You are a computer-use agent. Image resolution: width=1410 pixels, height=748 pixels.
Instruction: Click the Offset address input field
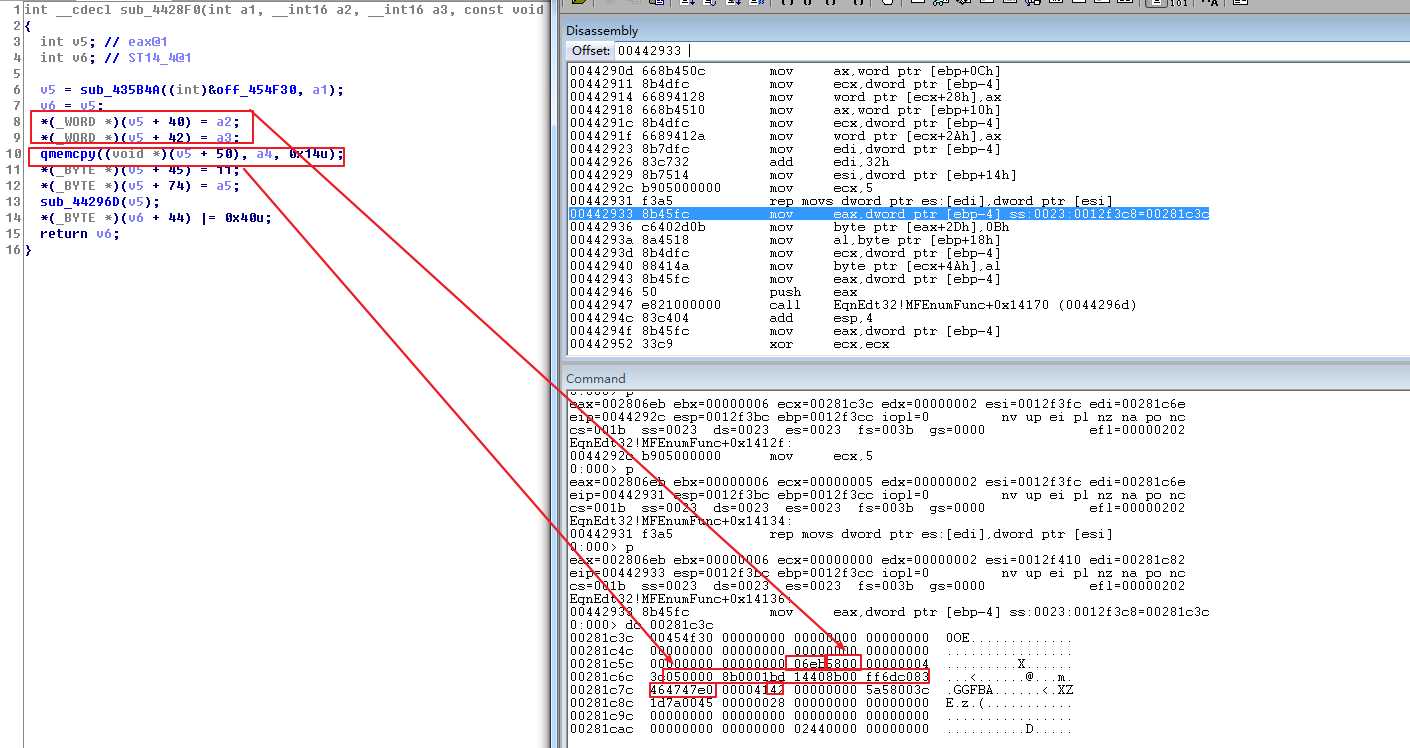click(x=1010, y=50)
